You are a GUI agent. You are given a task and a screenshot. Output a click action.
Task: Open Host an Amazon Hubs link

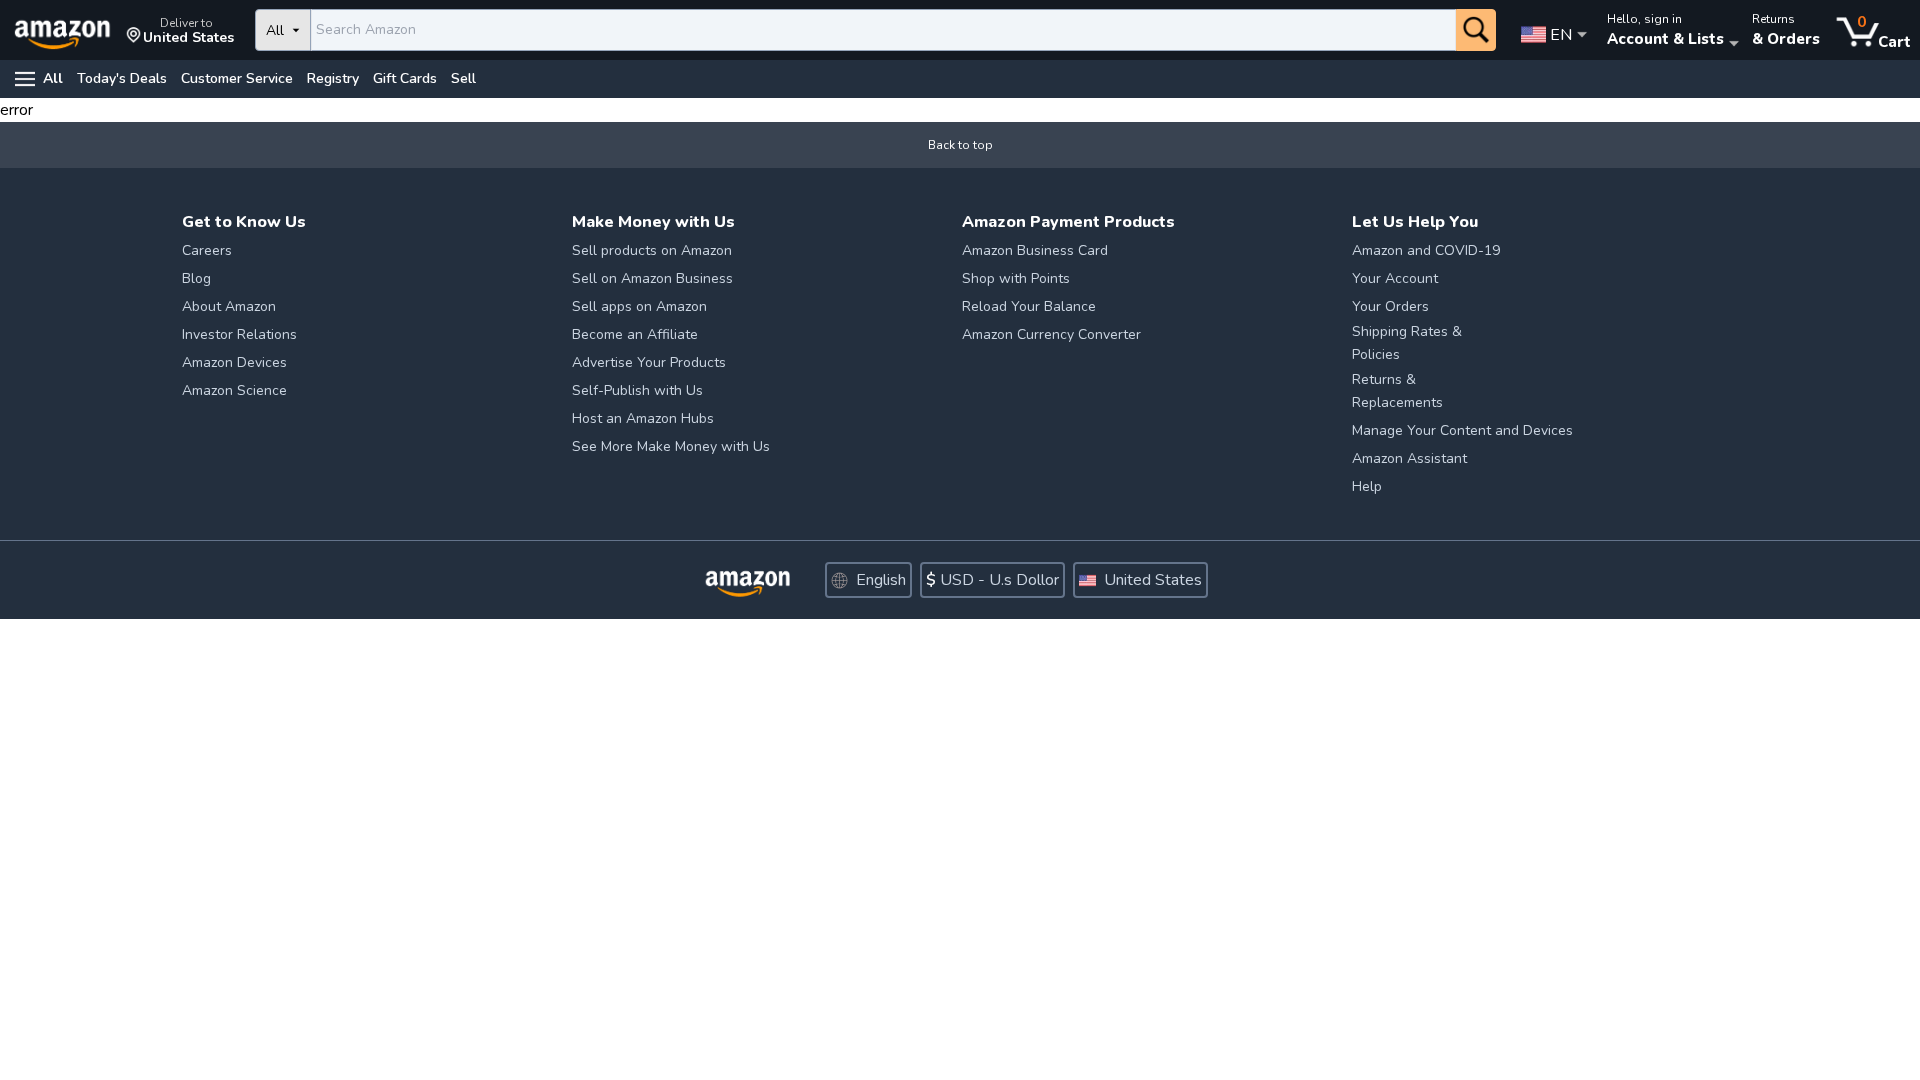click(x=643, y=419)
